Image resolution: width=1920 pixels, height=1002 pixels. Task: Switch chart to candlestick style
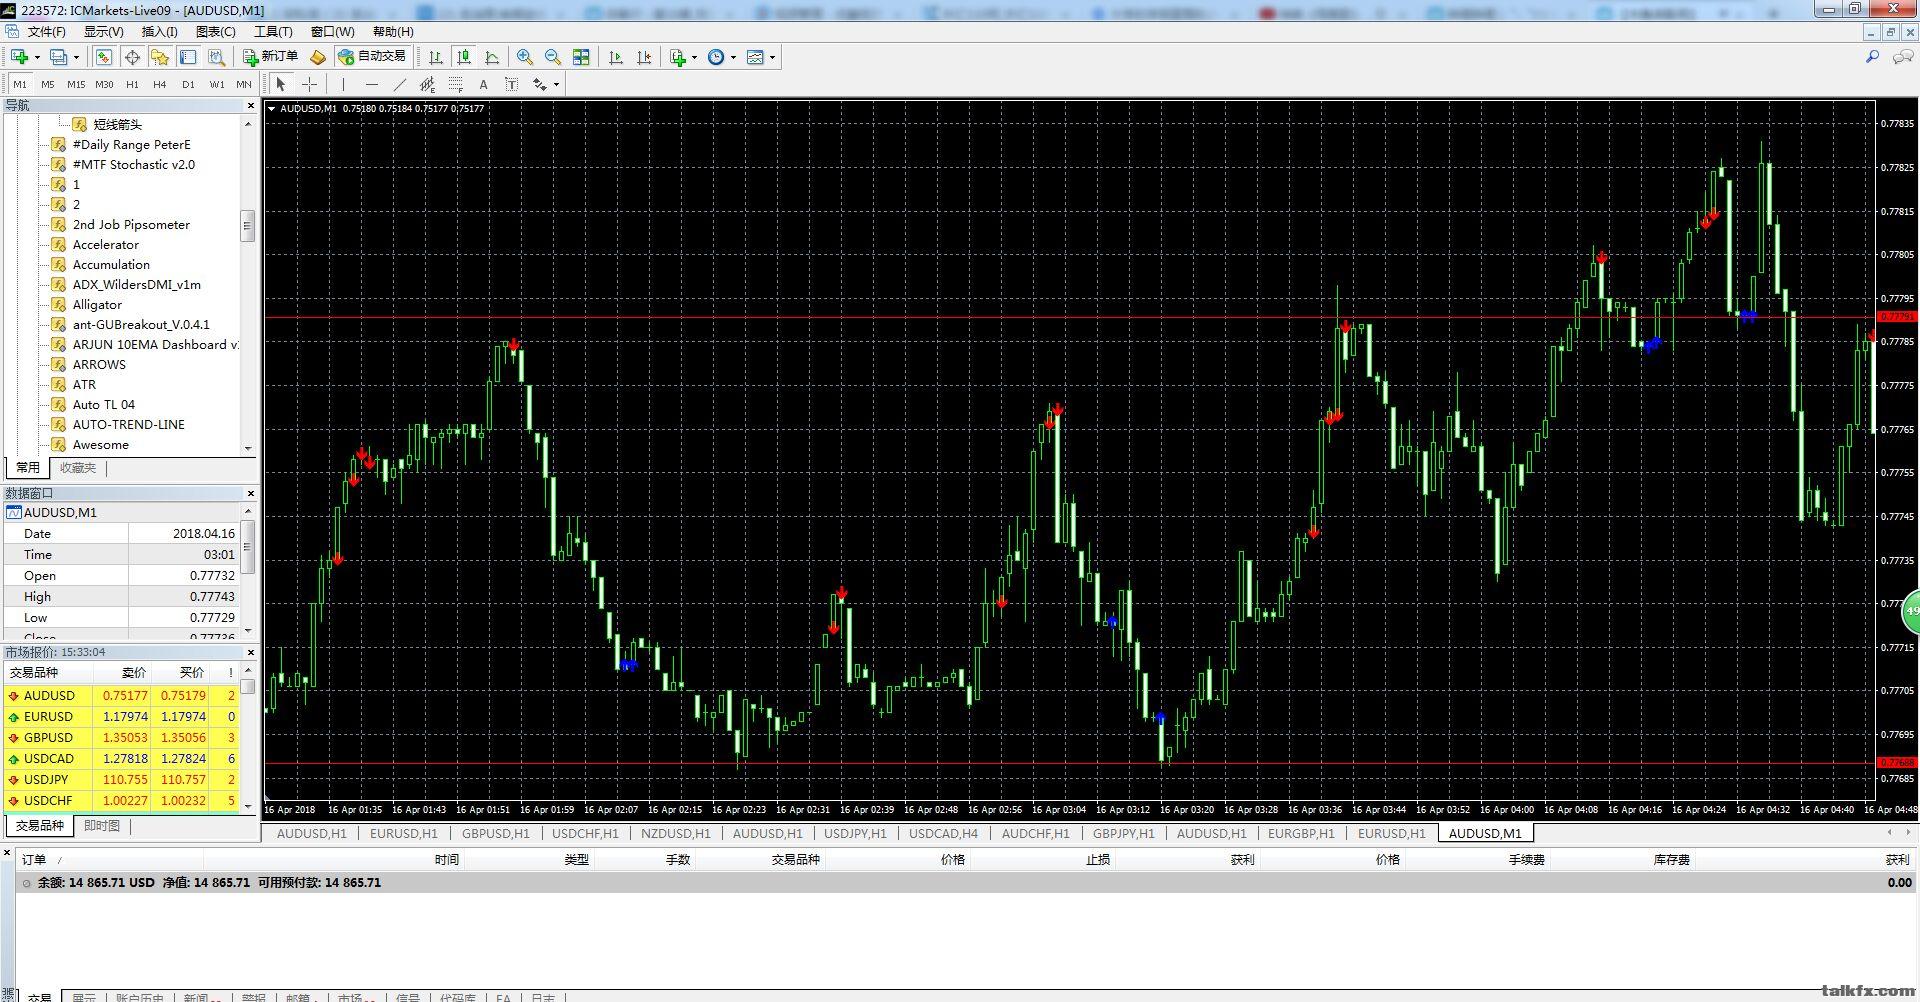pyautogui.click(x=464, y=57)
